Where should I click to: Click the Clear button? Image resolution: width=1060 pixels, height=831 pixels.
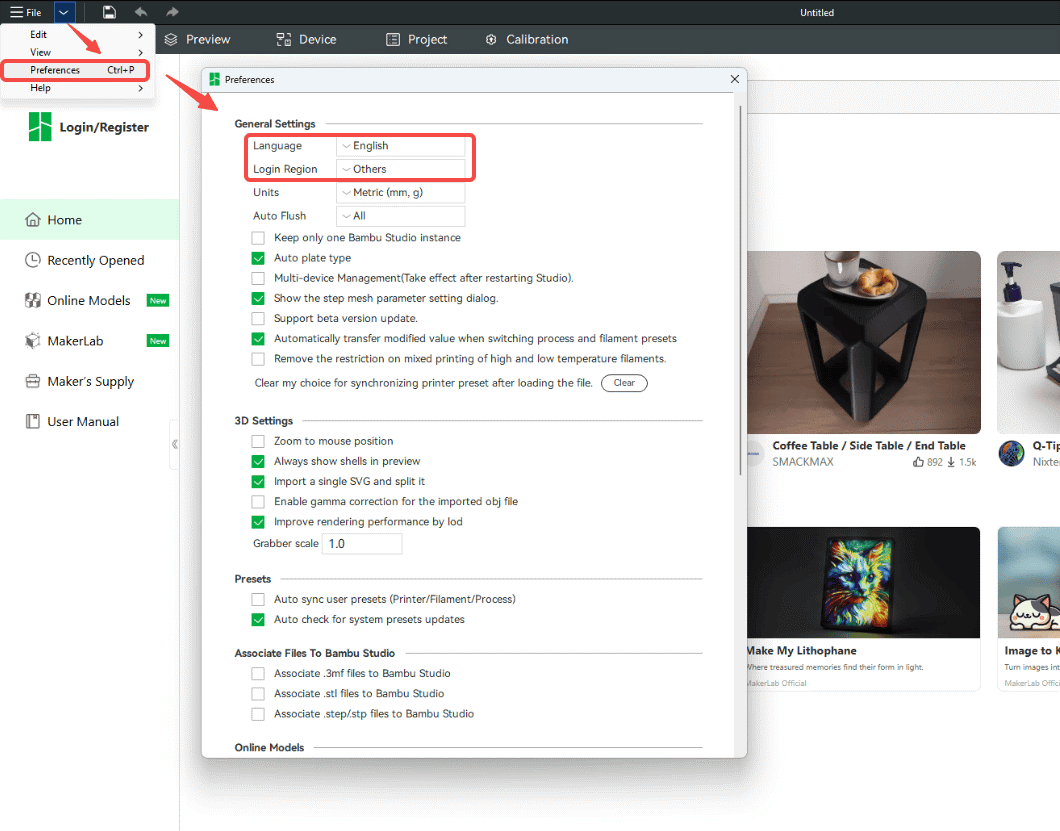624,383
